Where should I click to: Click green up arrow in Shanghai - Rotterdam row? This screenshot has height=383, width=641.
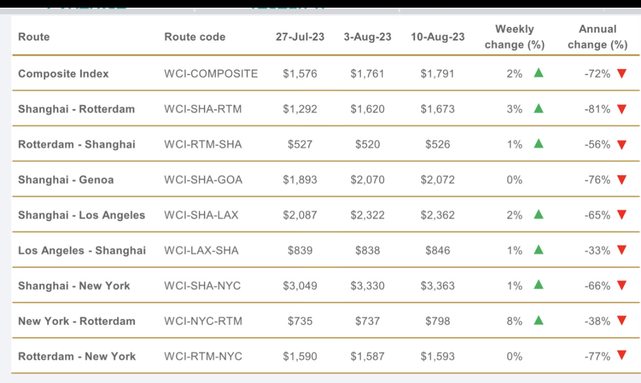pos(539,108)
